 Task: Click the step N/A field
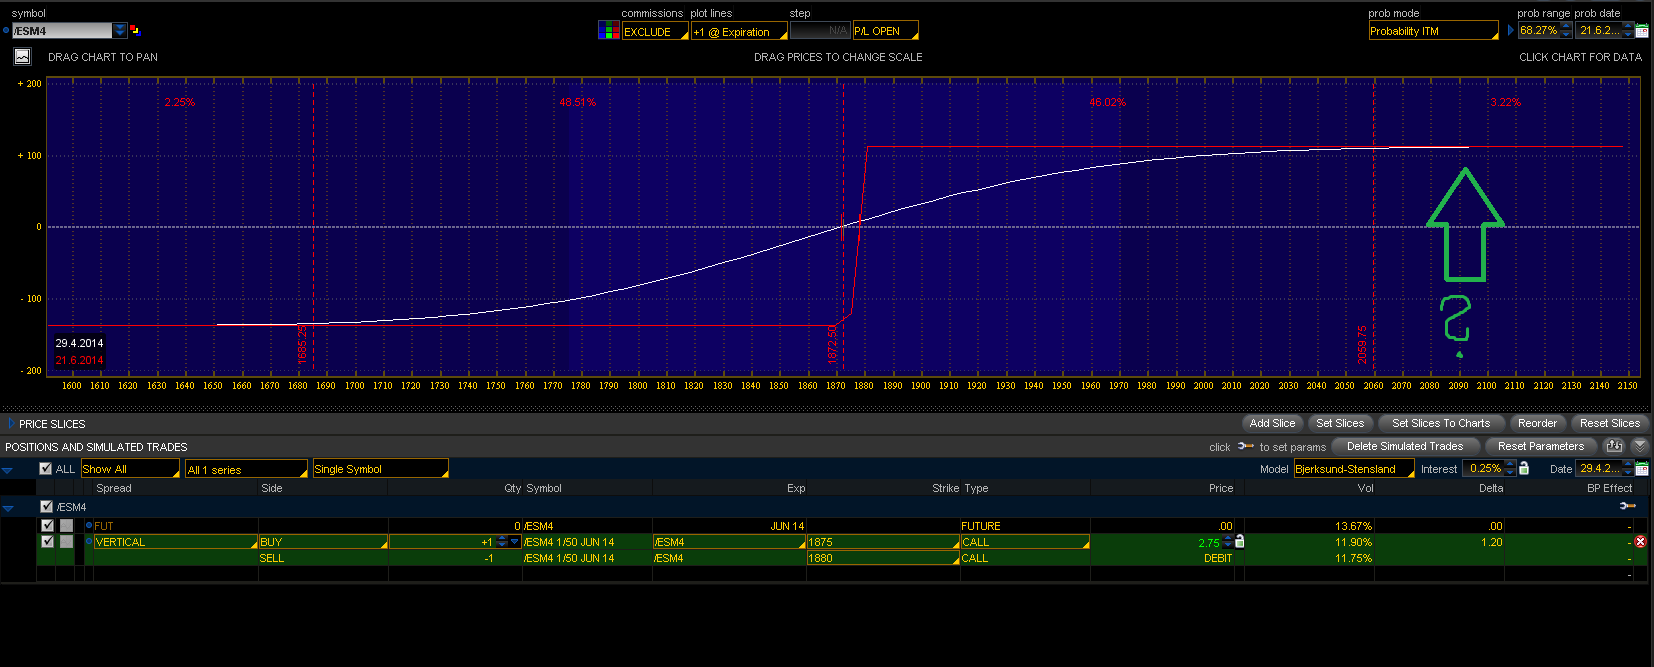820,31
